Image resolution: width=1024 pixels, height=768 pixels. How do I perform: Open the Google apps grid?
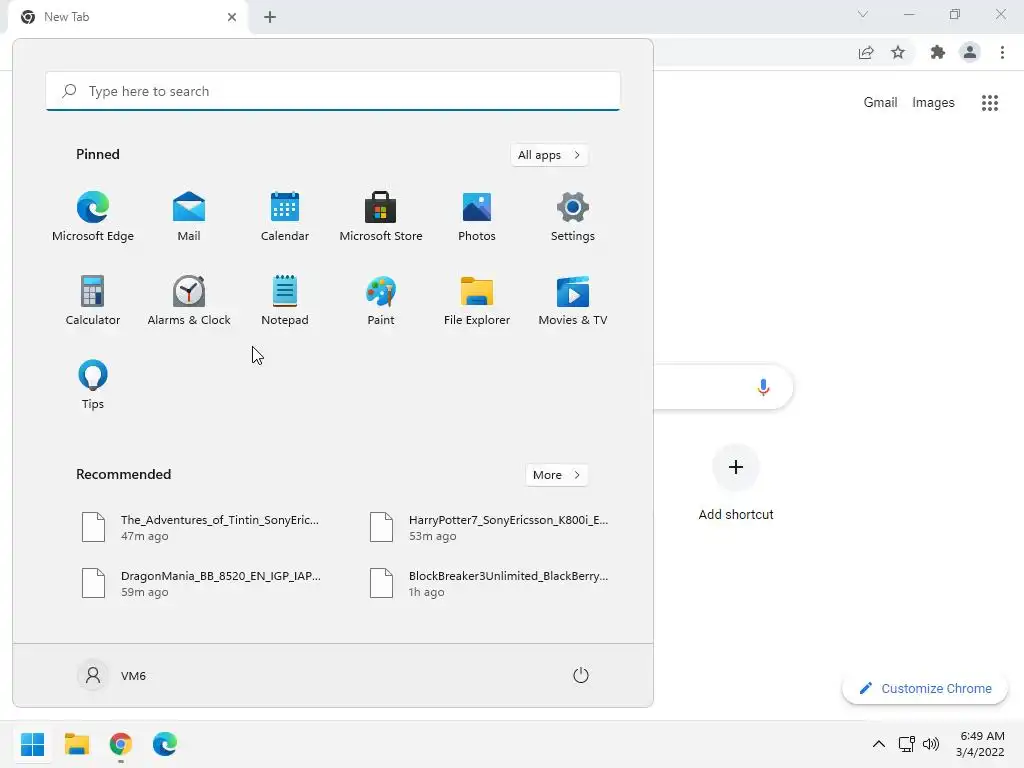(x=990, y=103)
